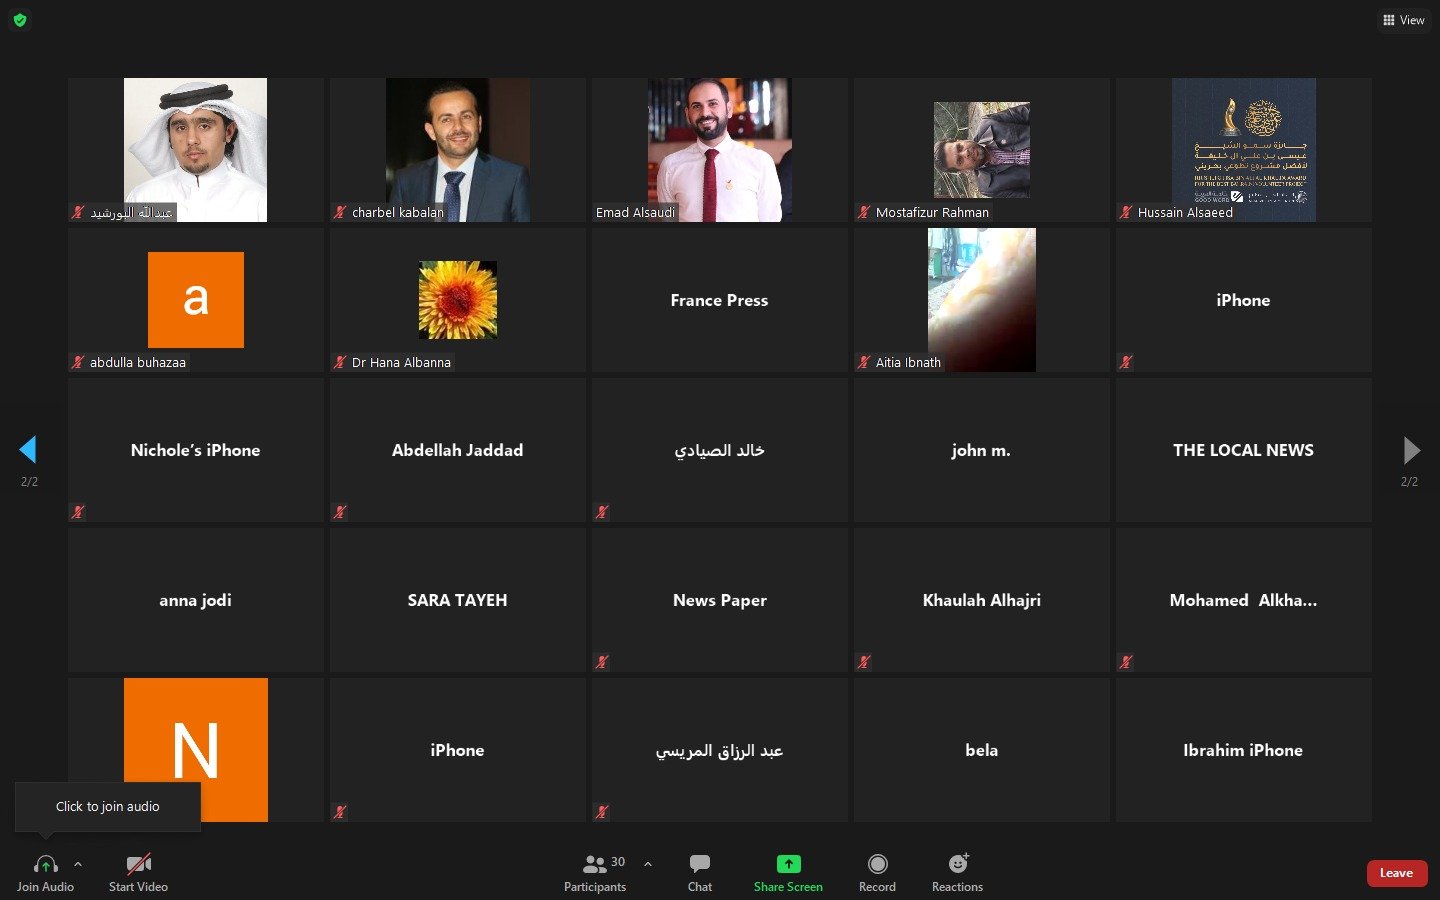Expand the caret next to Participants
This screenshot has height=900, width=1440.
coord(648,864)
